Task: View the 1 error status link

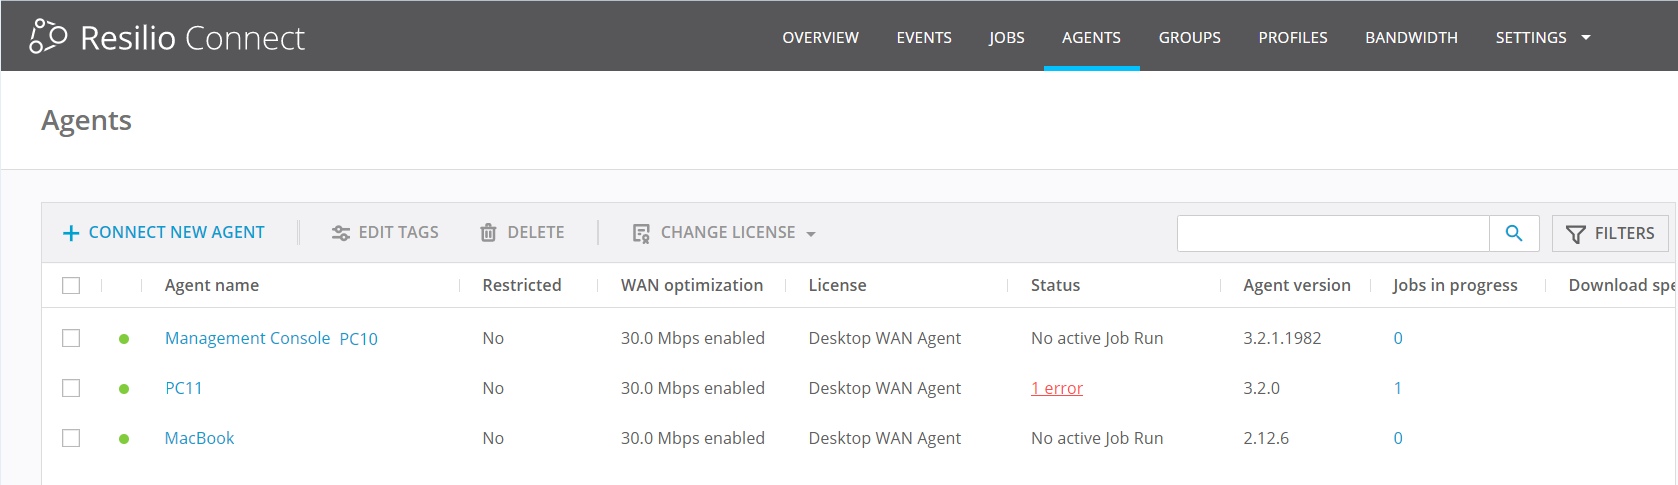Action: (x=1057, y=388)
